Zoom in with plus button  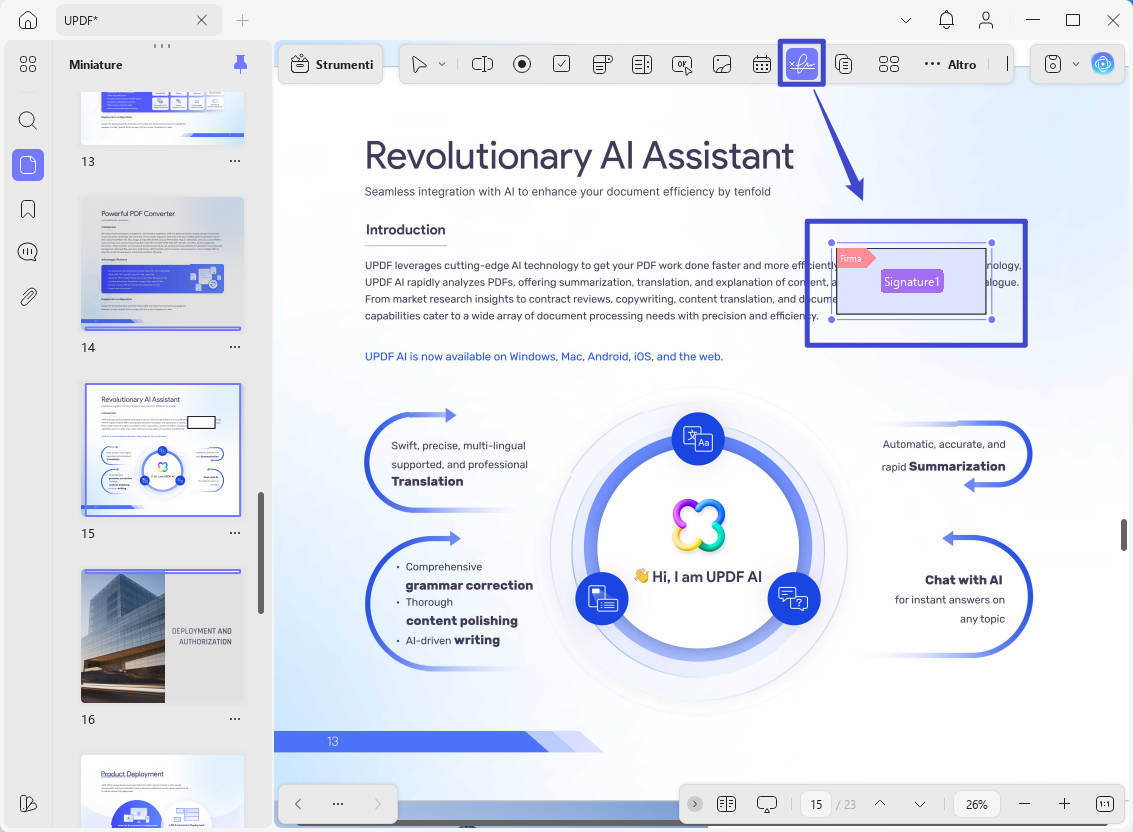1064,804
